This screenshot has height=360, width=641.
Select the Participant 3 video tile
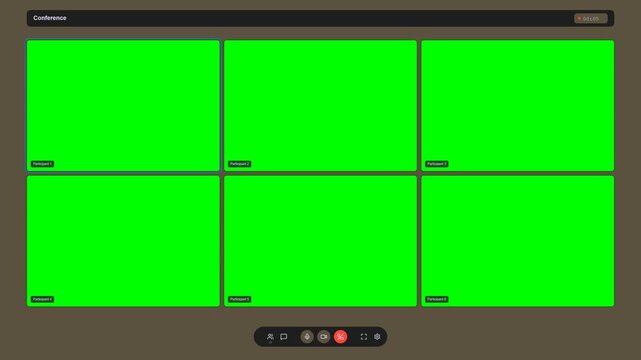pyautogui.click(x=518, y=105)
